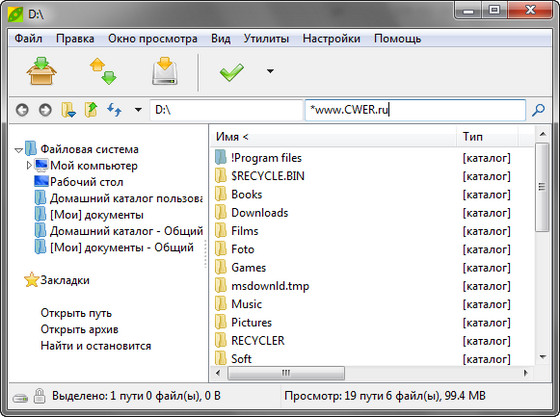Click the green checkmark Test icon
Screen dimensions: 560x417
(232, 71)
